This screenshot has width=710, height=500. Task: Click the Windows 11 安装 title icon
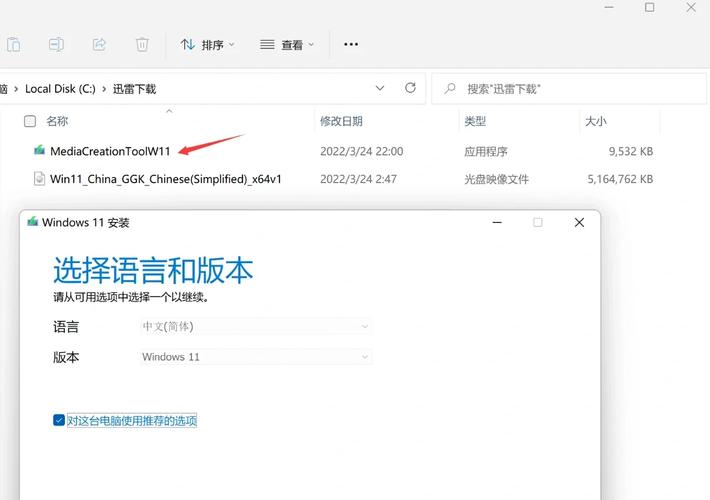pos(33,222)
